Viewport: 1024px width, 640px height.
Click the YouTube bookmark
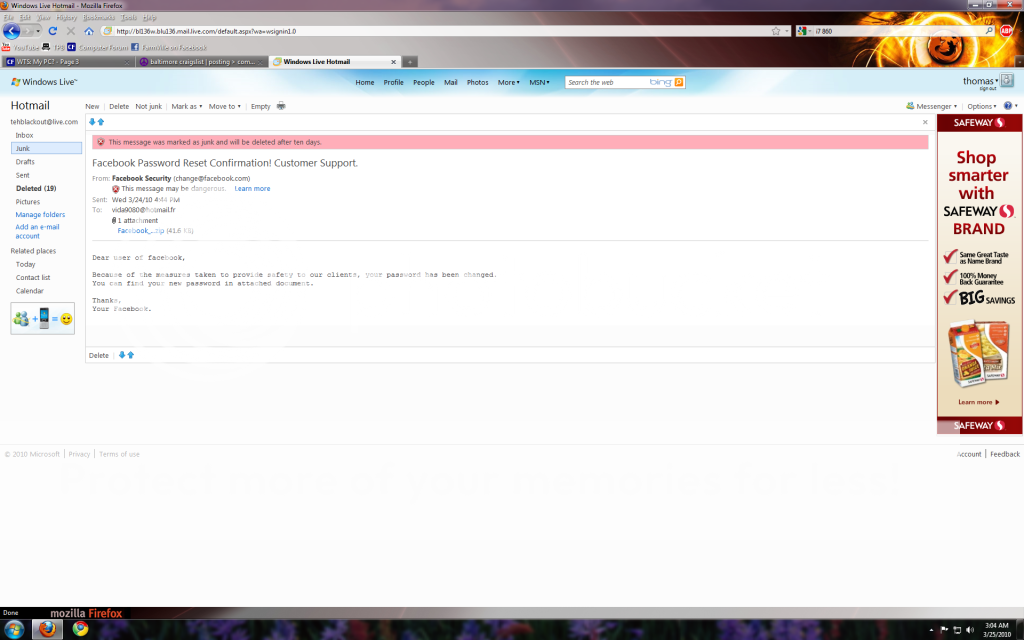point(22,47)
